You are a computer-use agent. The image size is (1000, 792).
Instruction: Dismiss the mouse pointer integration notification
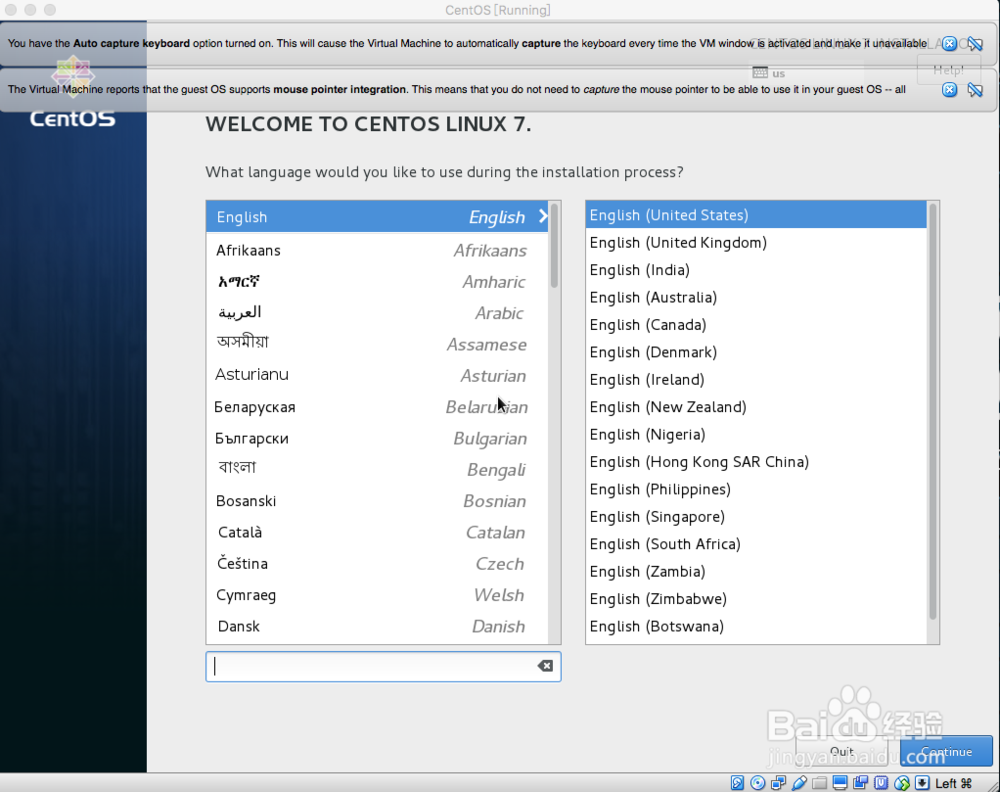click(949, 89)
